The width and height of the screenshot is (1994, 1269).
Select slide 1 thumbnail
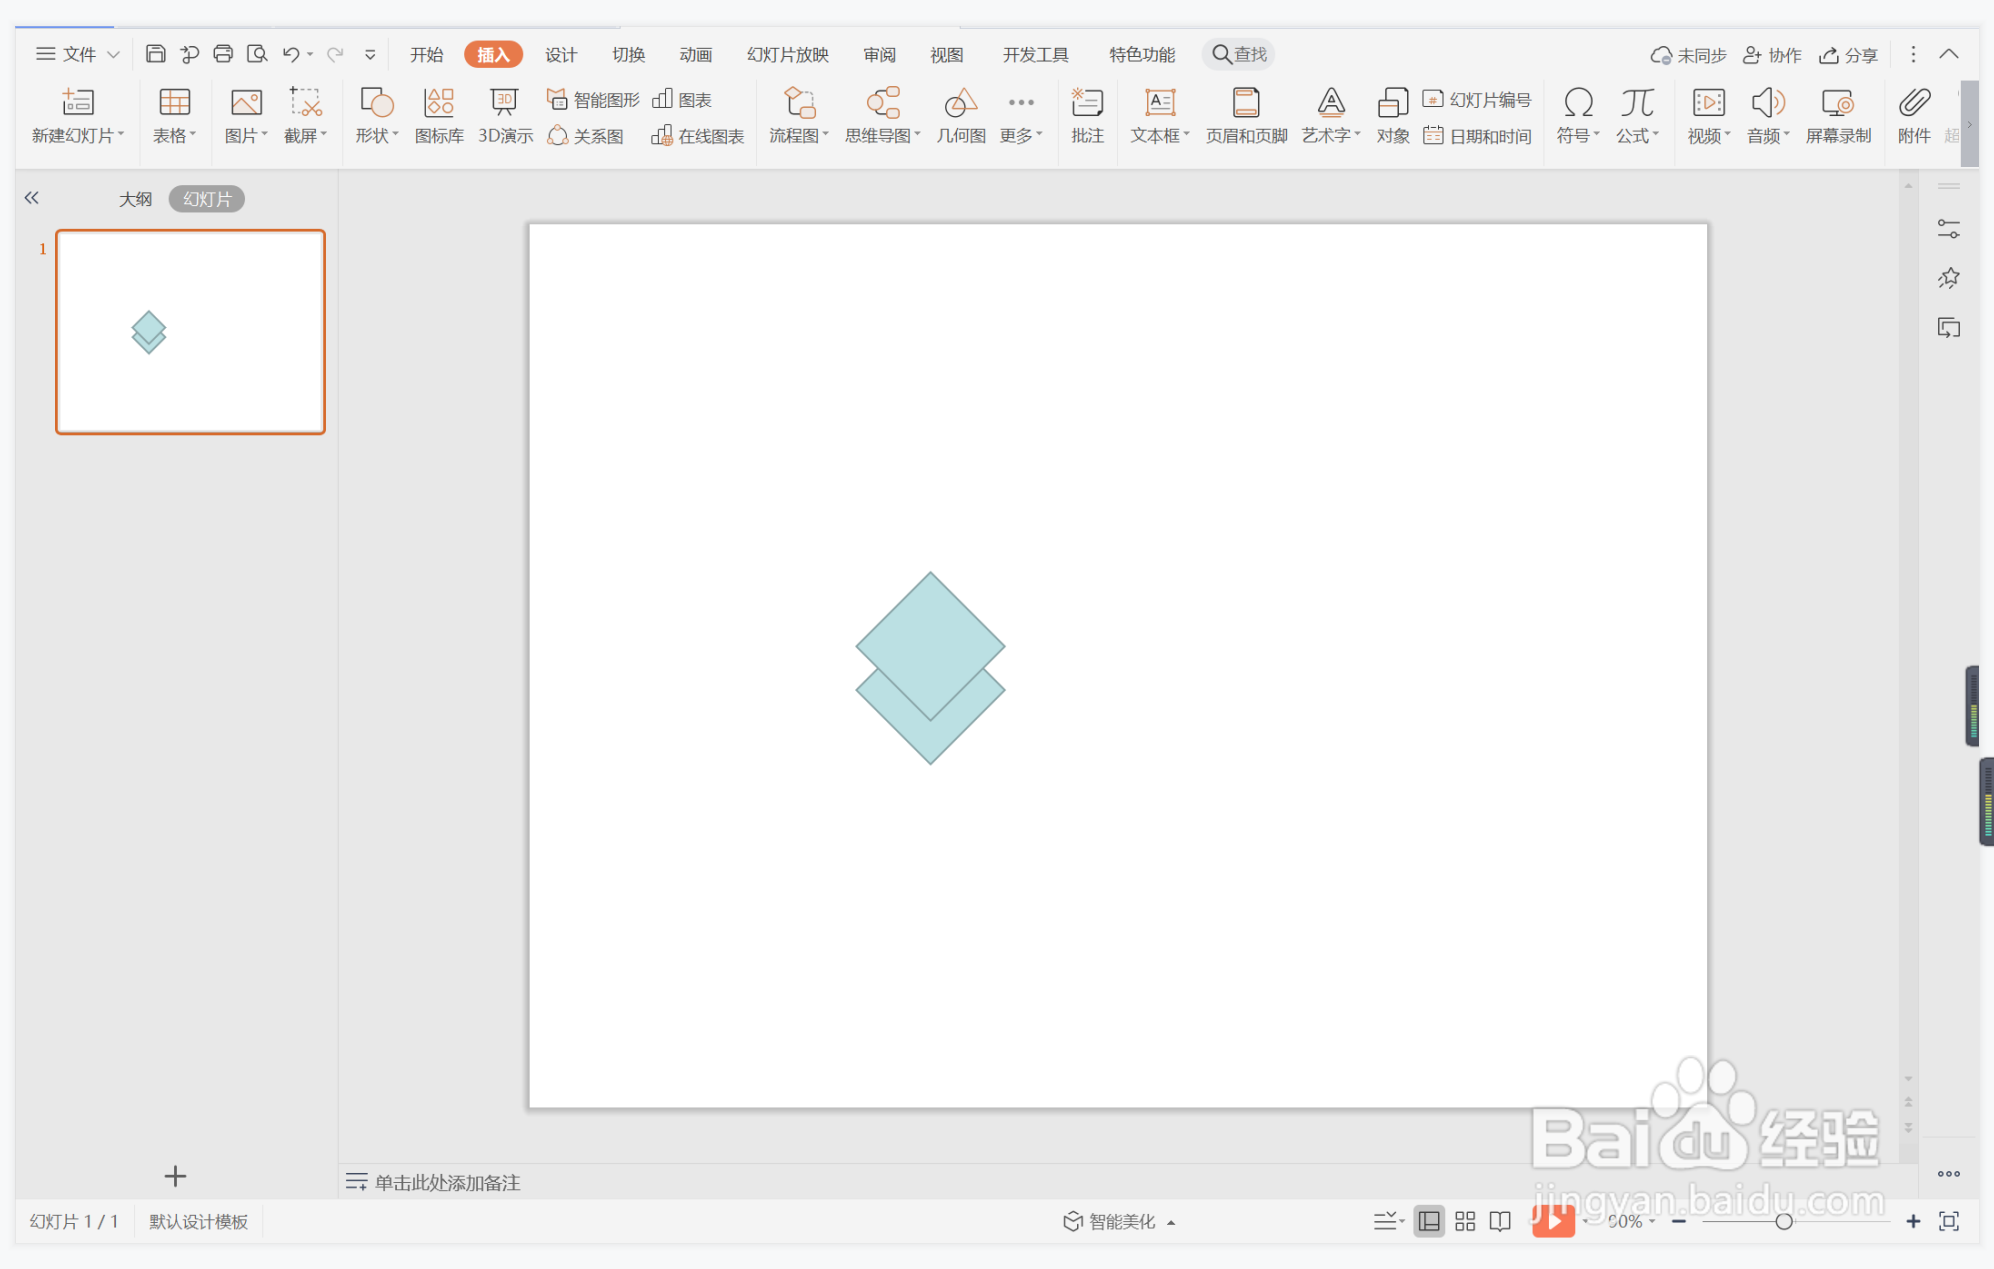coord(190,332)
